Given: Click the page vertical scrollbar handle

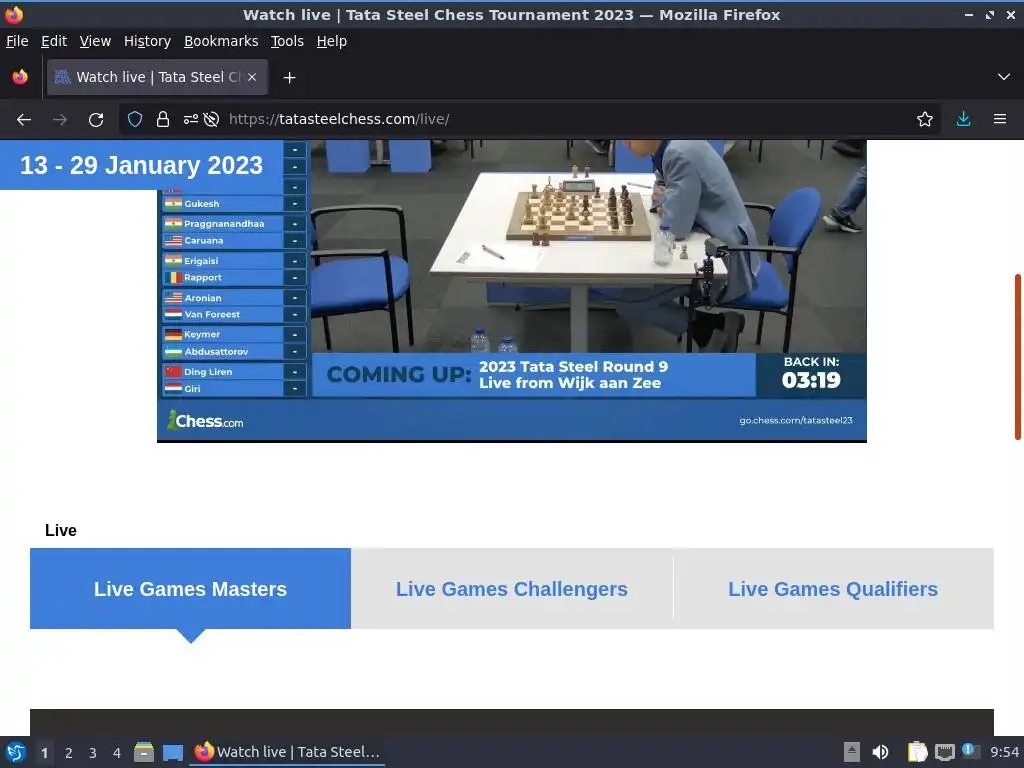Looking at the screenshot, I should (x=1017, y=357).
